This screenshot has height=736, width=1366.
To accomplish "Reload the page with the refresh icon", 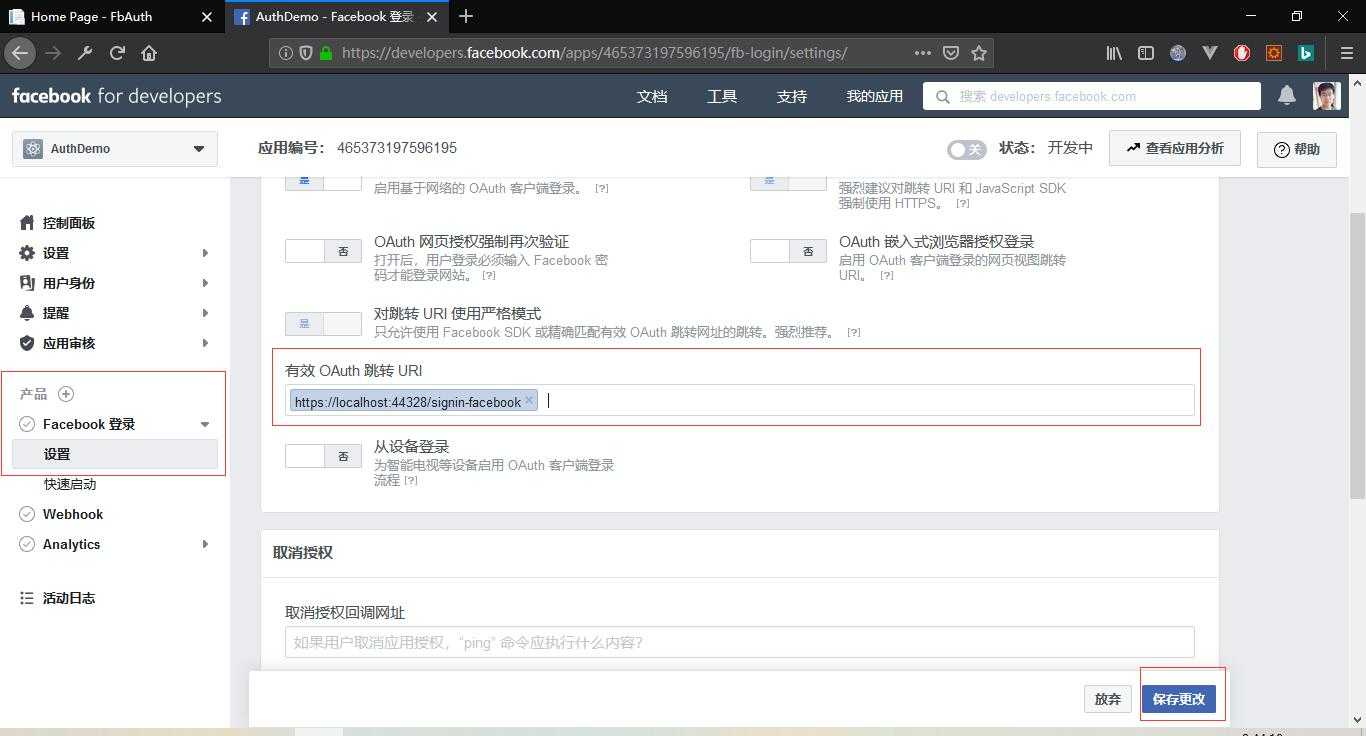I will pyautogui.click(x=117, y=53).
